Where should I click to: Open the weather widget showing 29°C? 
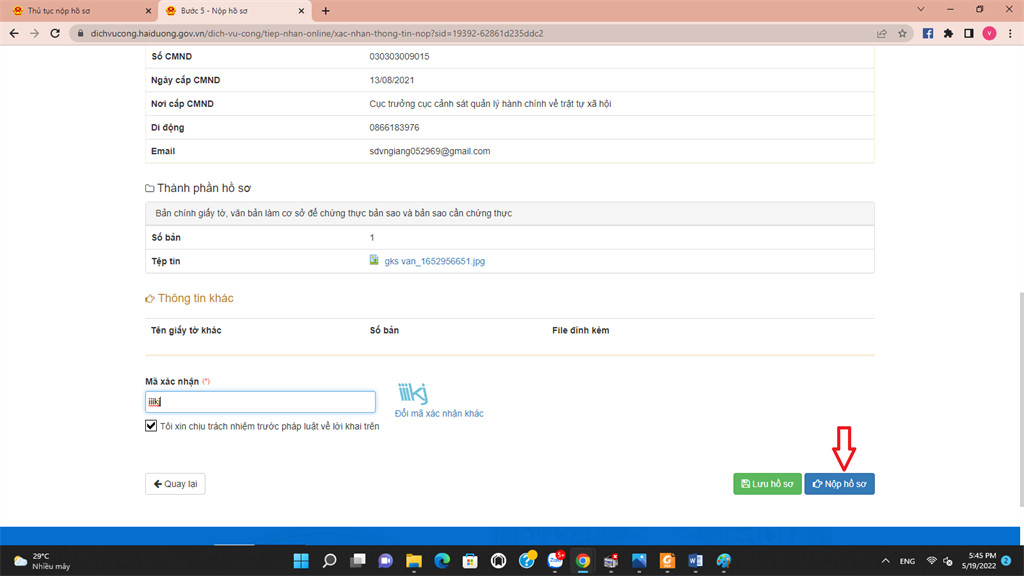coord(42,561)
